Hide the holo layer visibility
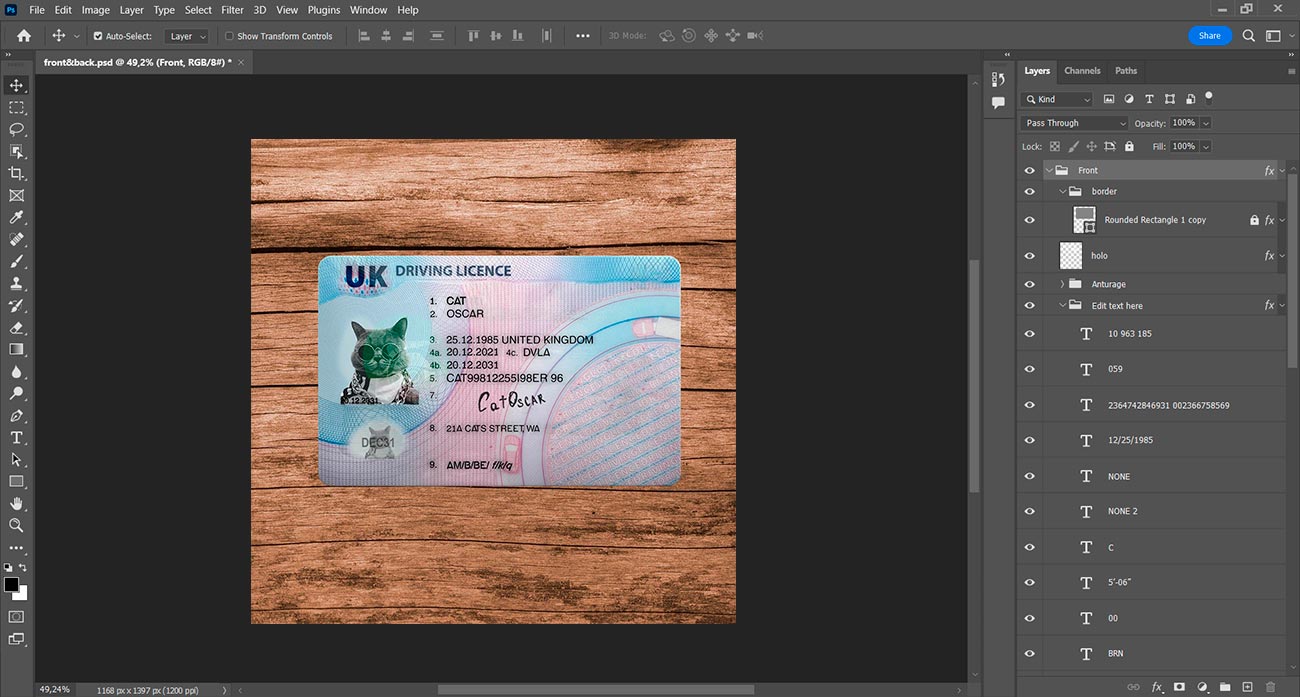The height and width of the screenshot is (697, 1300). click(1030, 255)
